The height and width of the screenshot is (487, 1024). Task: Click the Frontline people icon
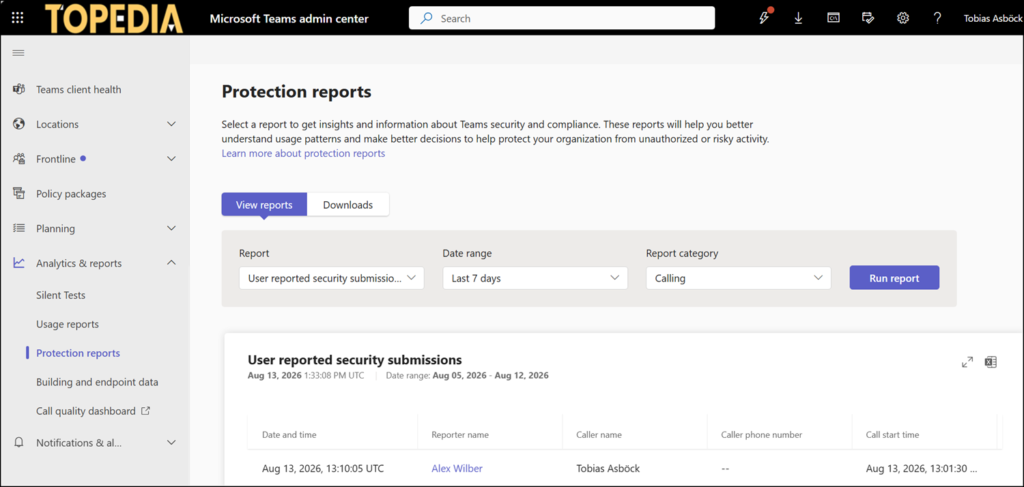(x=19, y=159)
